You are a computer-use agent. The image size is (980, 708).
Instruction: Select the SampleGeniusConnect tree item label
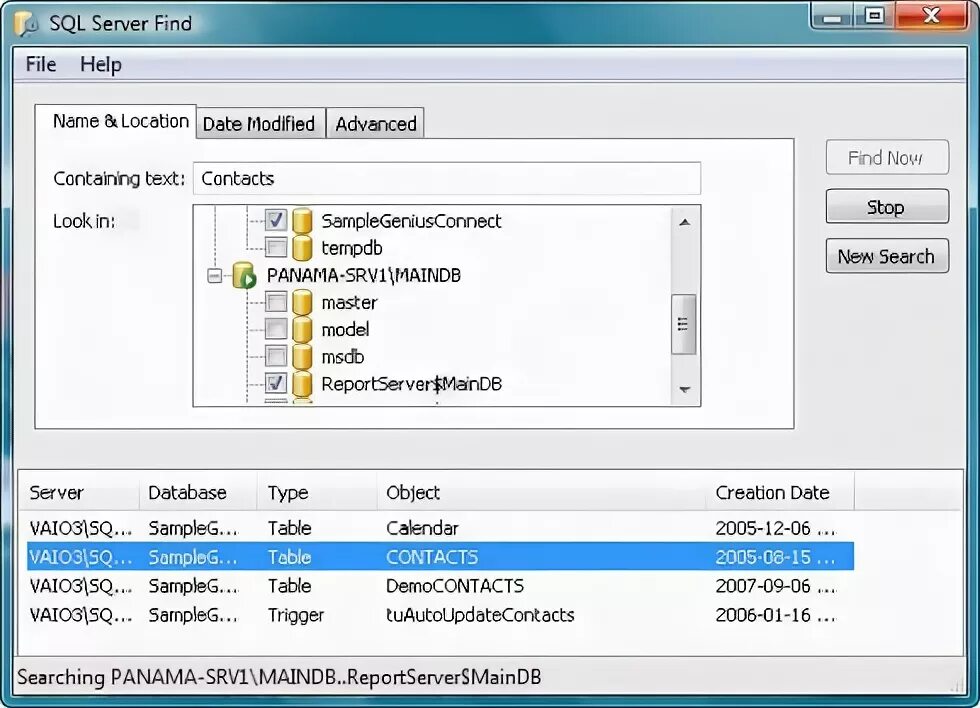(x=411, y=221)
